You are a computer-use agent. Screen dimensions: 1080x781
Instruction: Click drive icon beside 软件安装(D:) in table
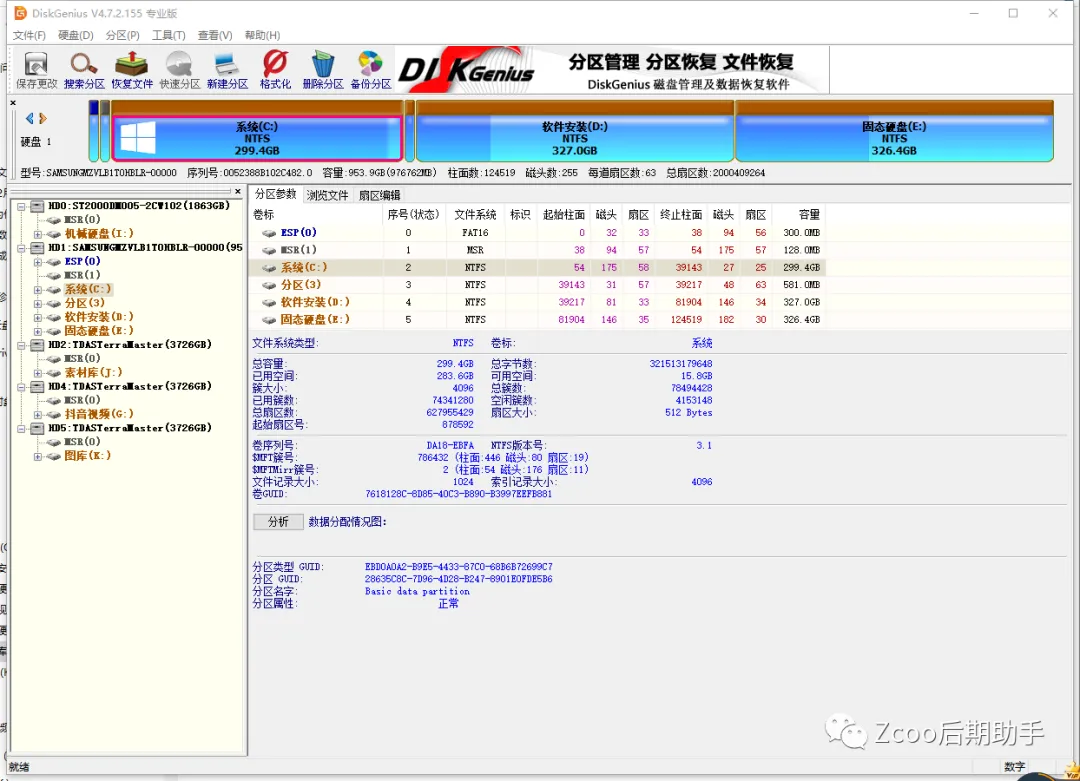tap(269, 302)
